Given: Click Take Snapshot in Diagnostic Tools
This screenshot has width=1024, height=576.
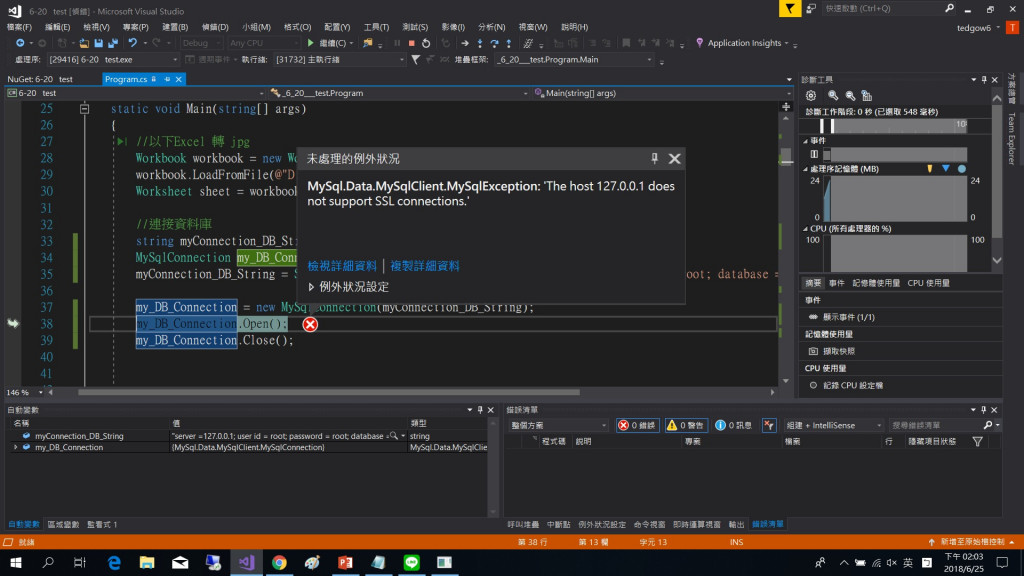Looking at the screenshot, I should (839, 351).
